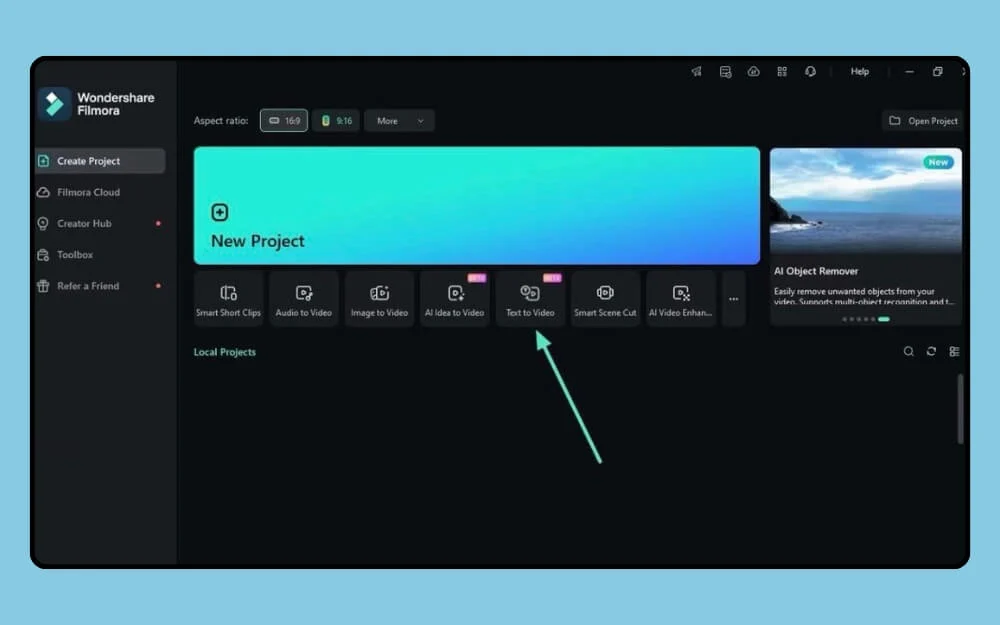
Task: Select the Audio to Video feature
Action: 303,298
